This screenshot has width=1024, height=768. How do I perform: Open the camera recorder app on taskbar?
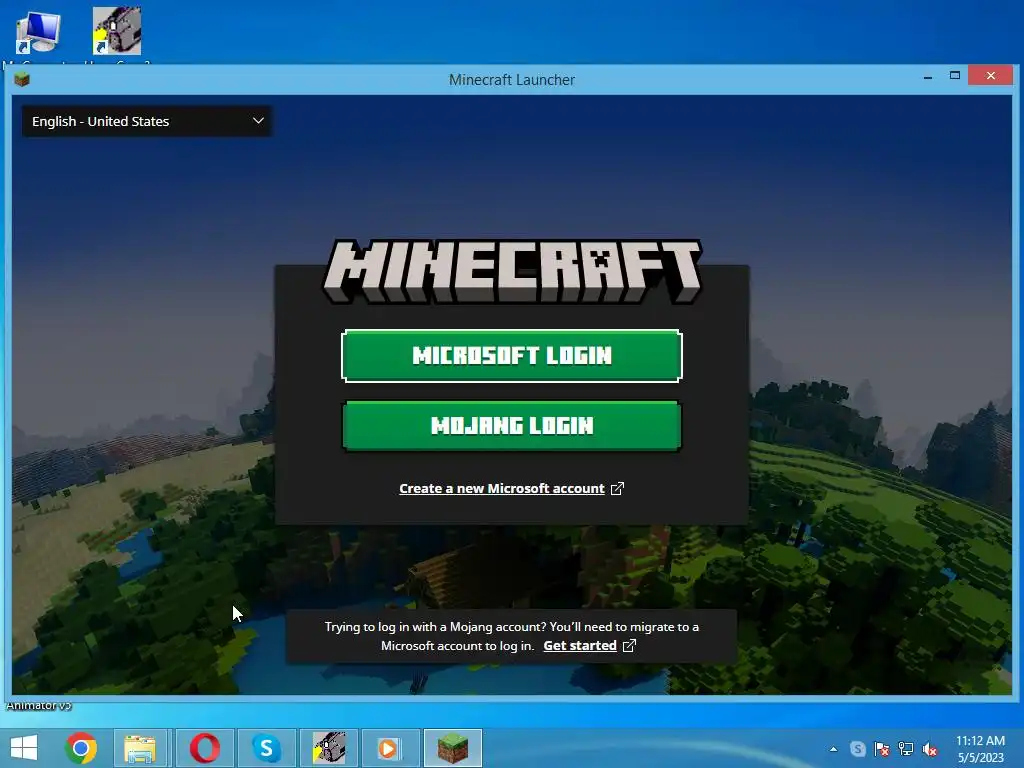328,748
